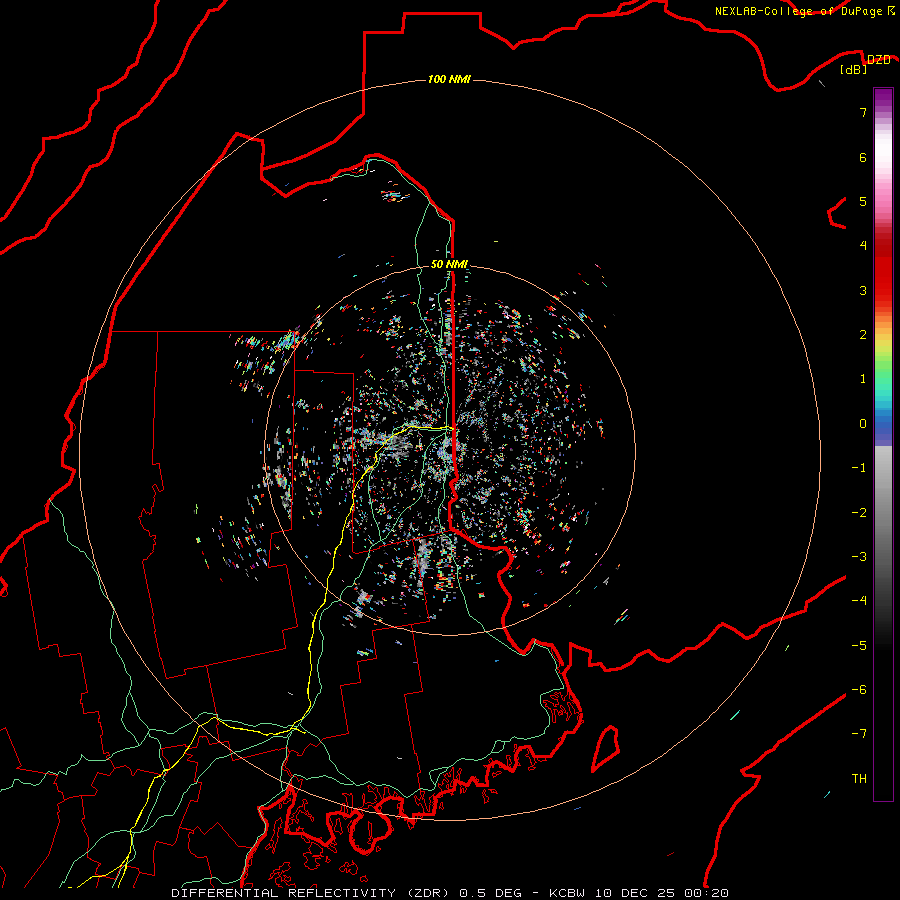Click the -1 value on the color scale
The height and width of the screenshot is (900, 900).
[859, 468]
